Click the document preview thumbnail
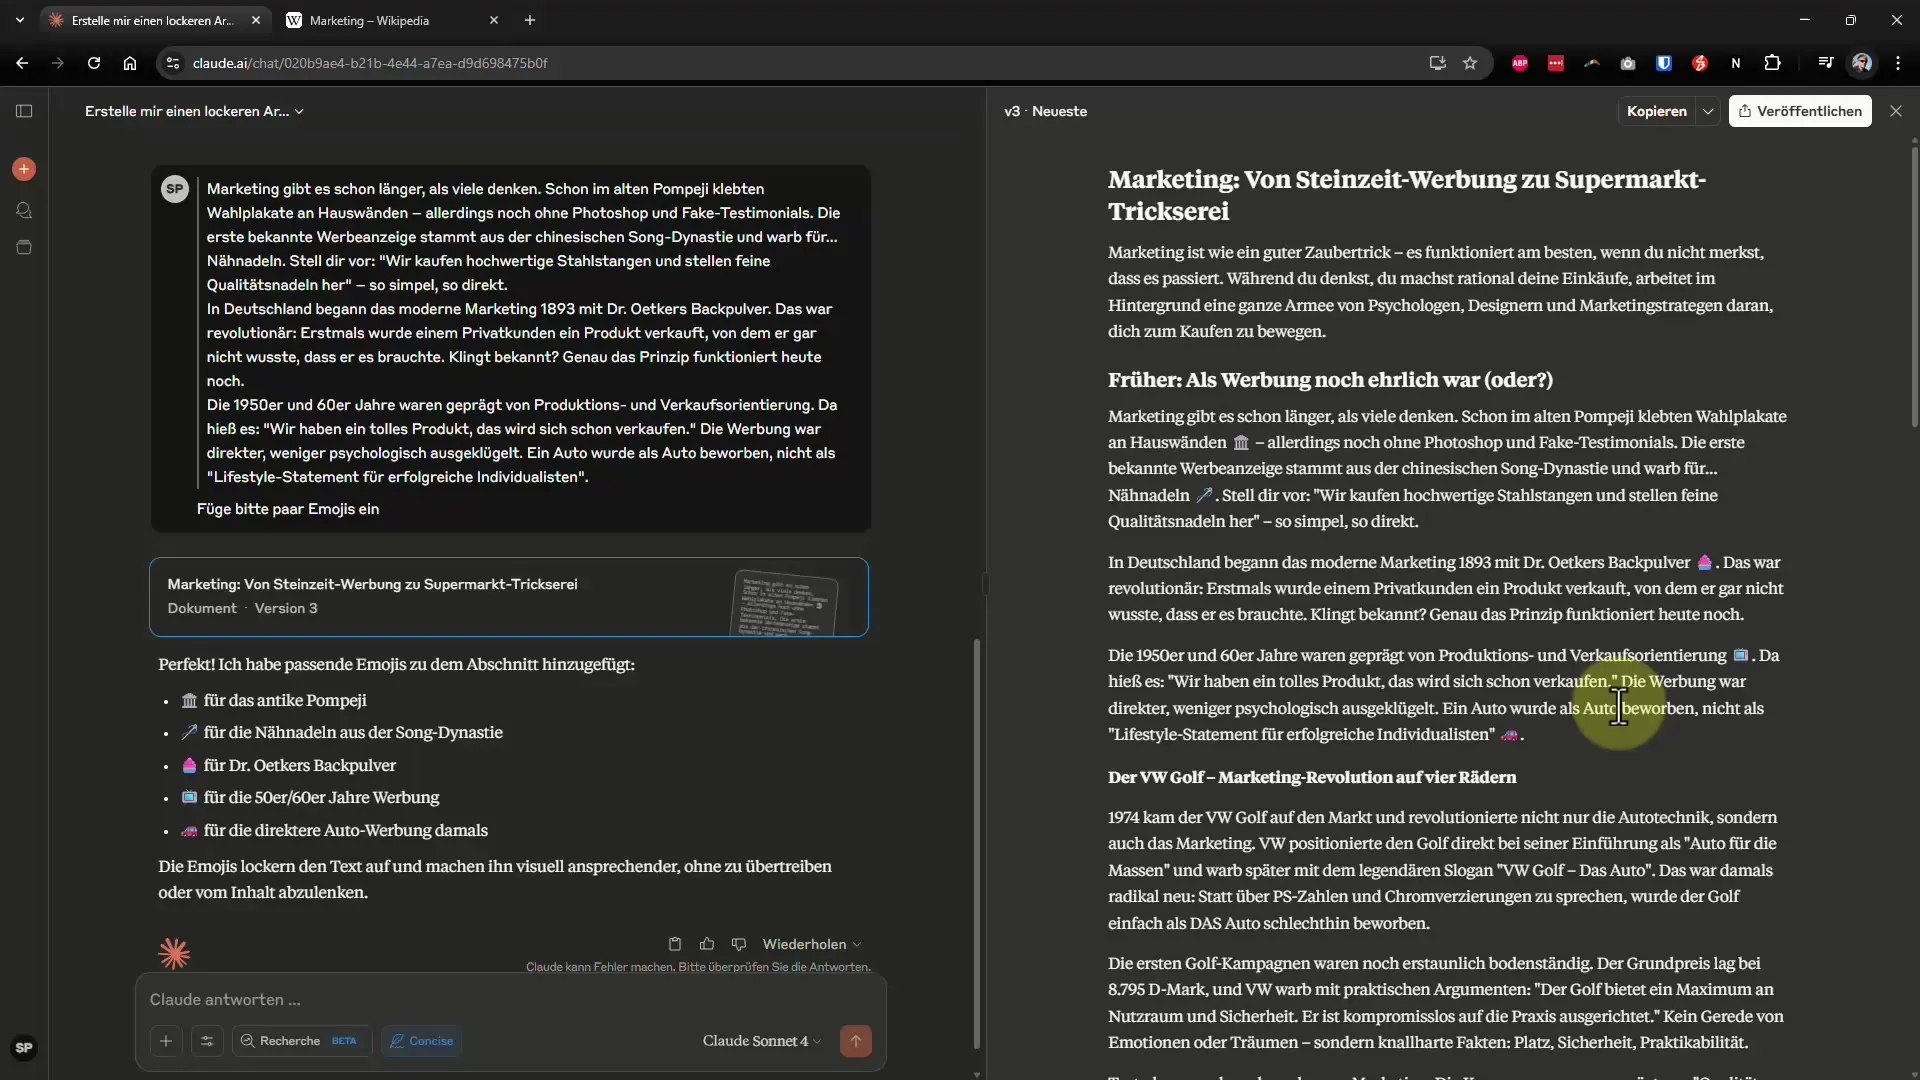Screen dimensions: 1920x1080 785,603
